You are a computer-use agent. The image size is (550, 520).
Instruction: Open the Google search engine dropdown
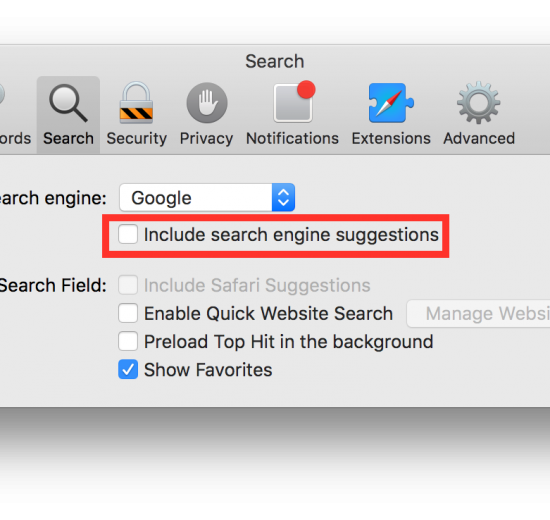click(207, 198)
